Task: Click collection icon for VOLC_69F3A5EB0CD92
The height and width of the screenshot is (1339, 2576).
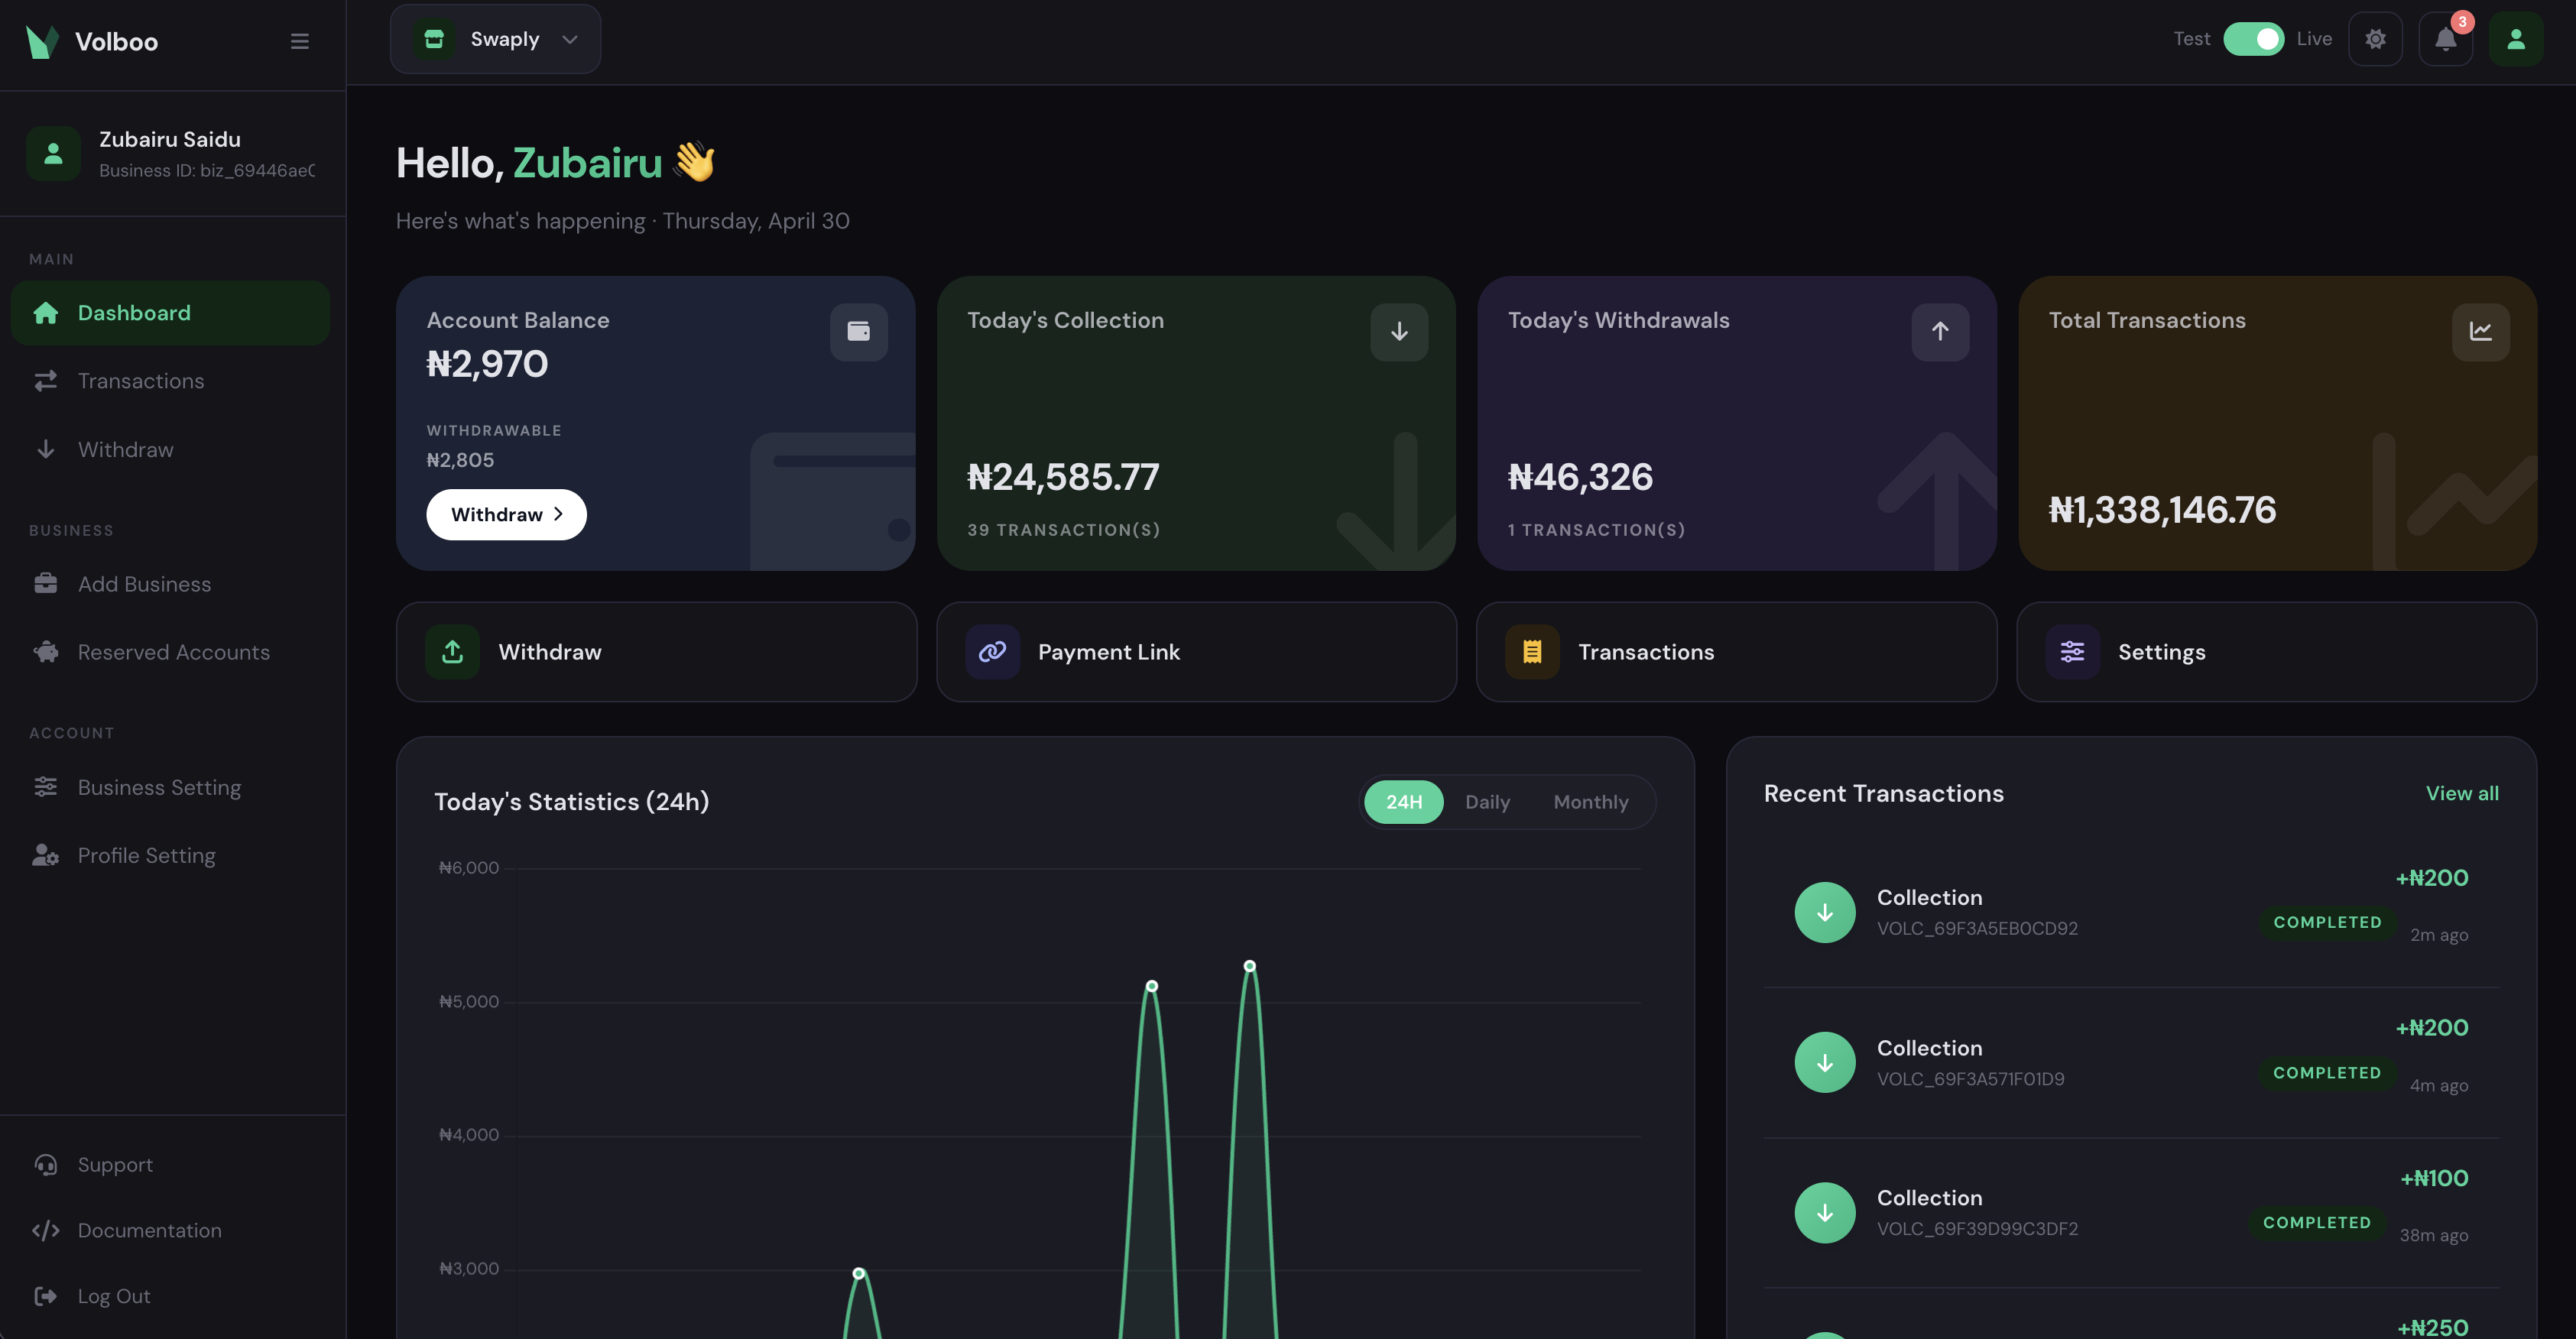Action: [1824, 913]
